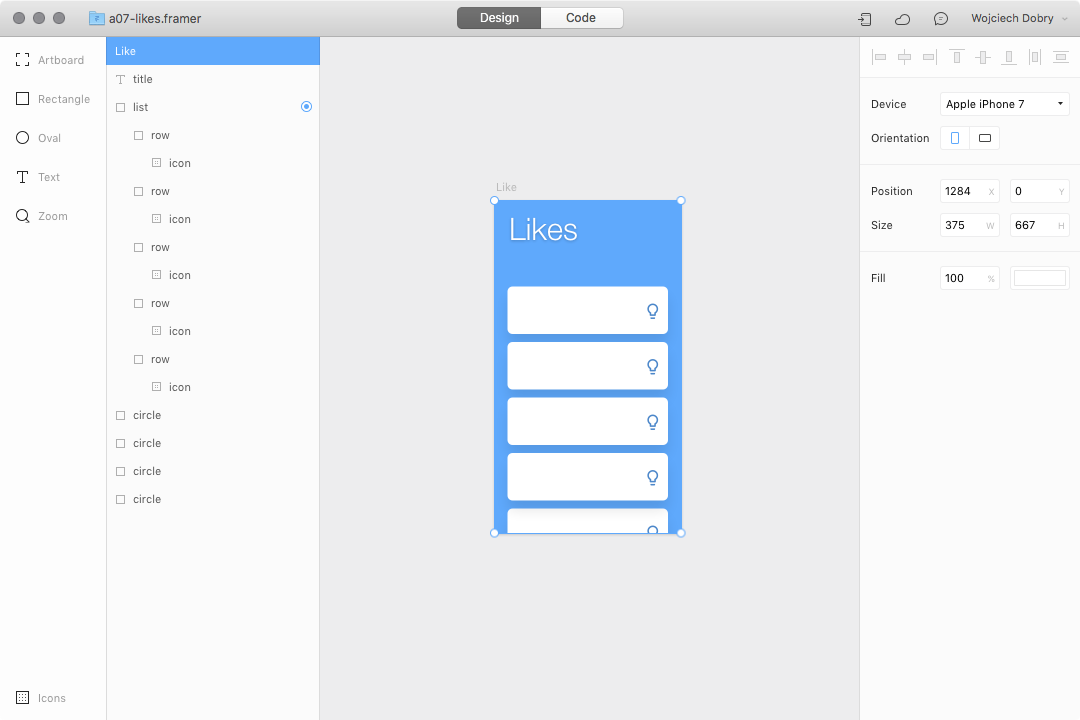Click the cloud sharing icon
1080x720 pixels.
[x=901, y=18]
